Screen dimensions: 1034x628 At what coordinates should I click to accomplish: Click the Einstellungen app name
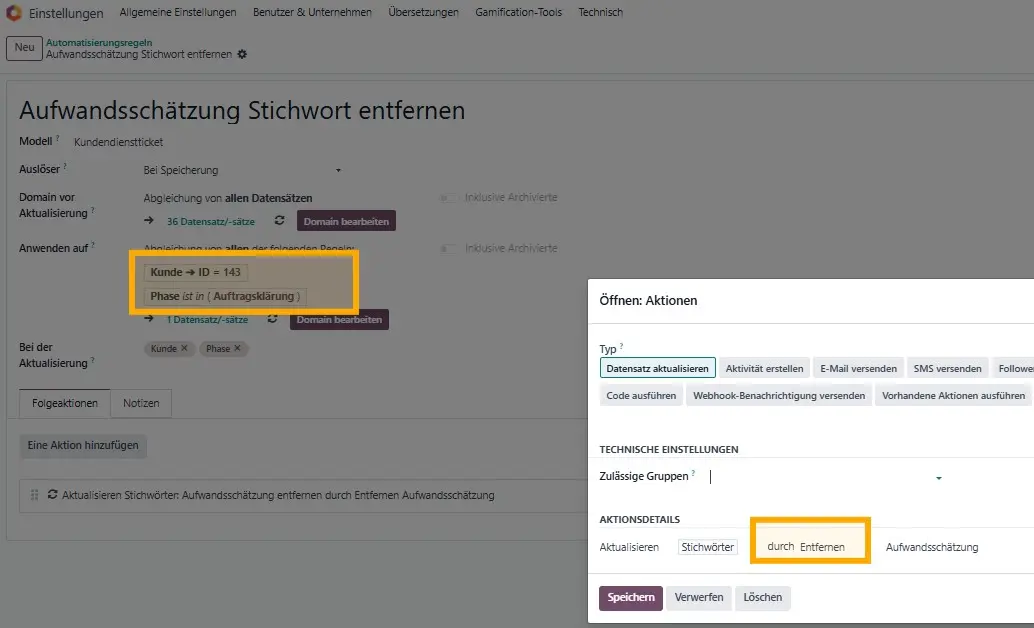point(66,13)
